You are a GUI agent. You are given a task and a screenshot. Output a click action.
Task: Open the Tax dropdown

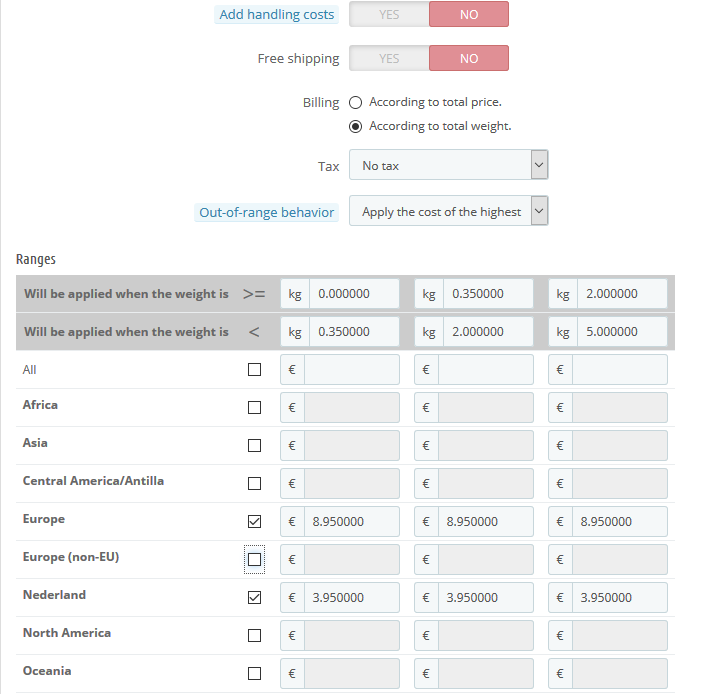click(x=448, y=166)
